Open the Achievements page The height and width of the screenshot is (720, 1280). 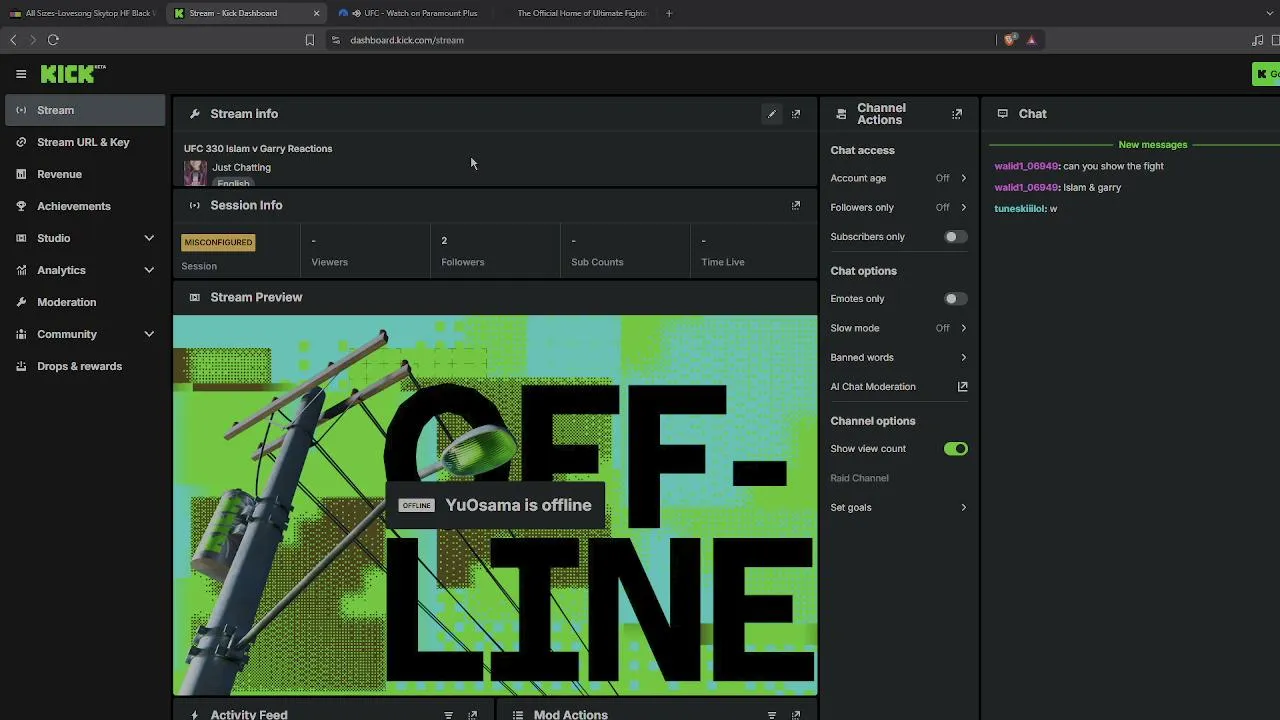[x=85, y=206]
